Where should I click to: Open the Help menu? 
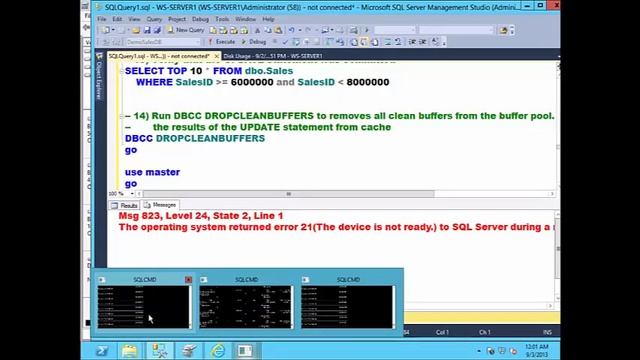tap(268, 19)
